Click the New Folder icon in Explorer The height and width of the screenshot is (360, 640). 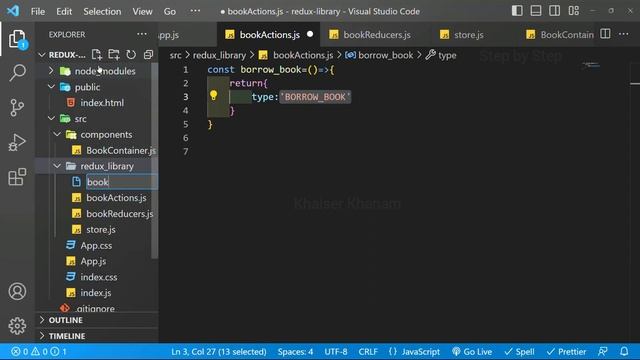114,54
